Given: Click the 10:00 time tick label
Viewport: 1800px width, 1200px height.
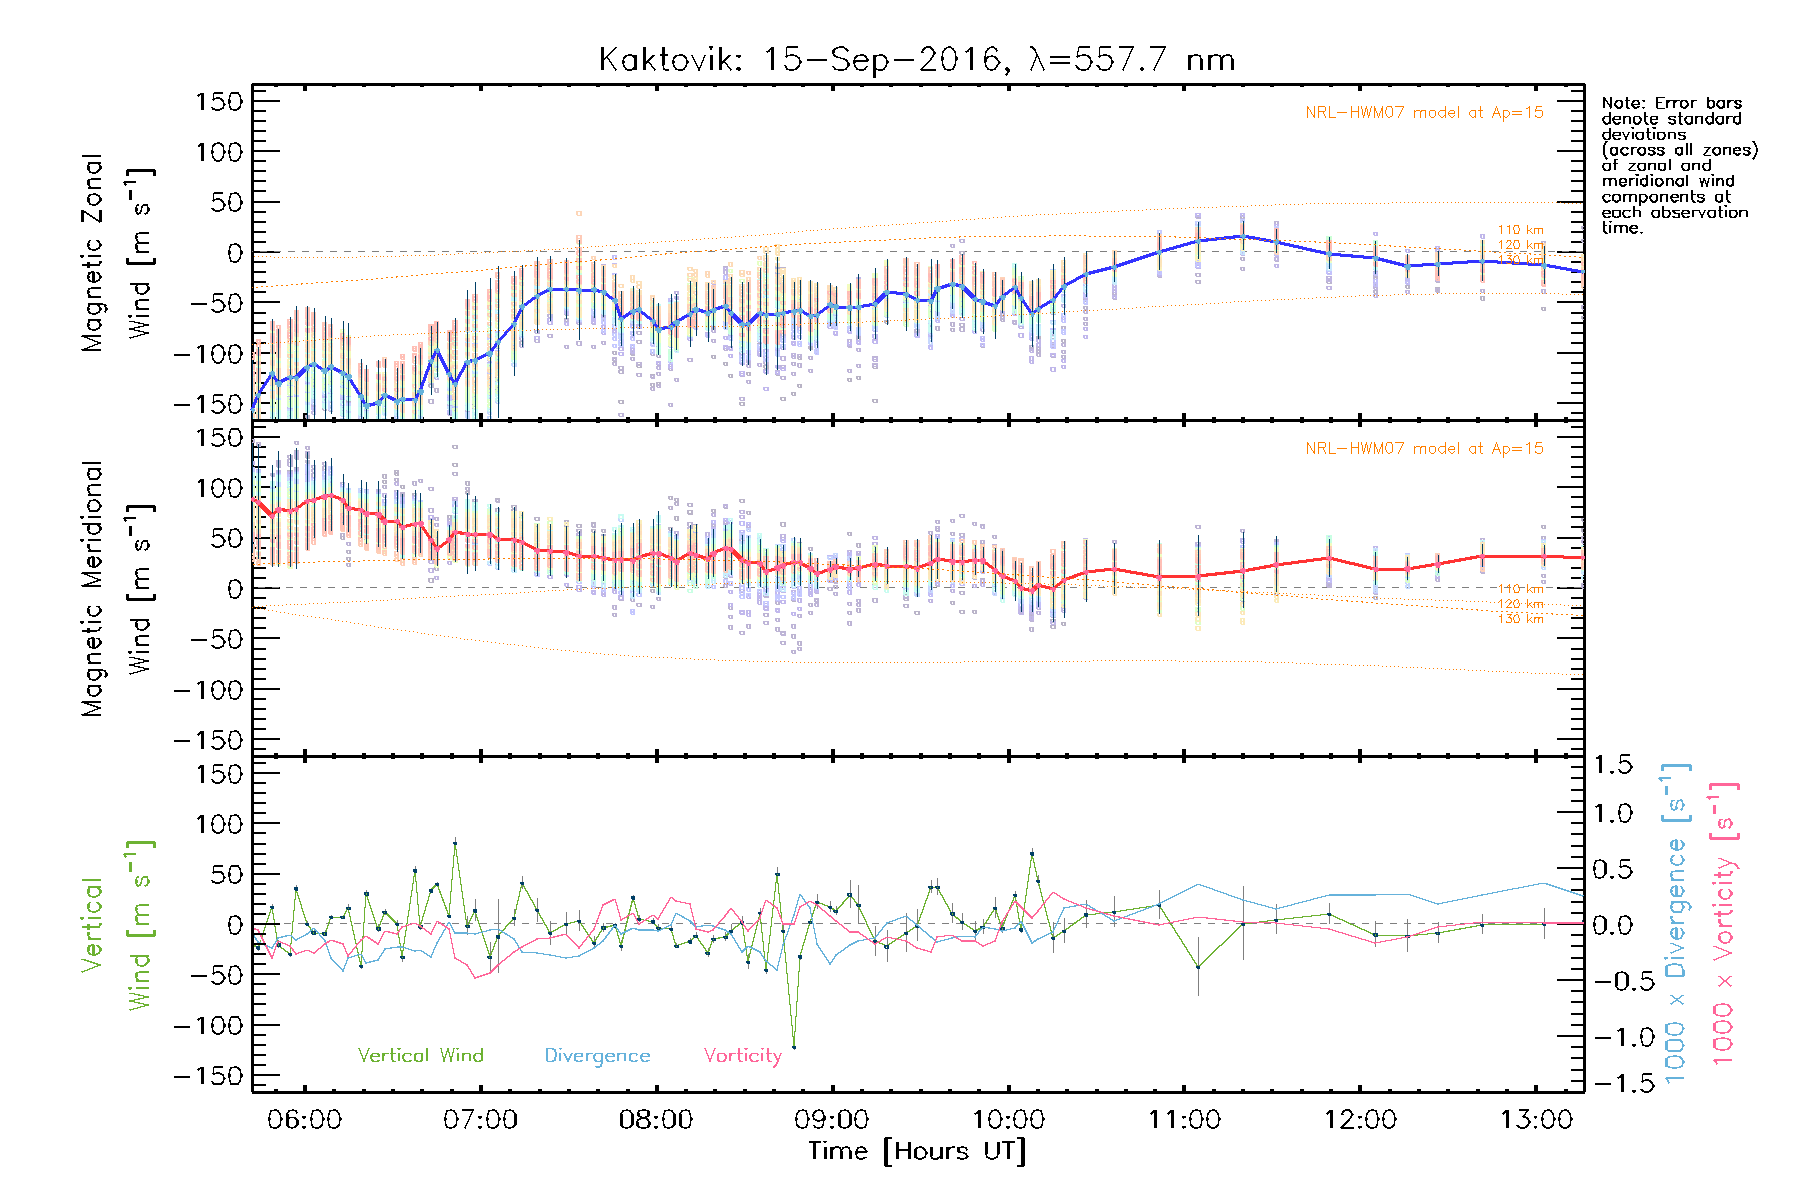Looking at the screenshot, I should click(x=1008, y=1119).
